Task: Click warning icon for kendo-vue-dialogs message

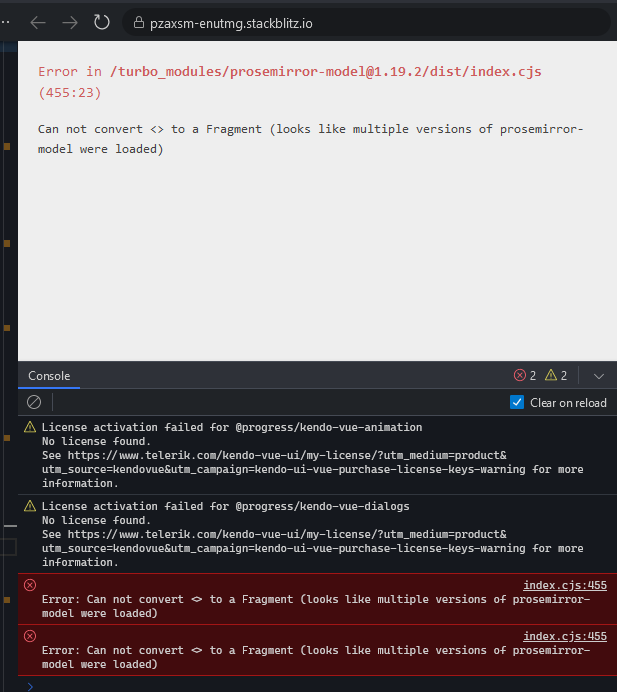Action: pos(30,506)
